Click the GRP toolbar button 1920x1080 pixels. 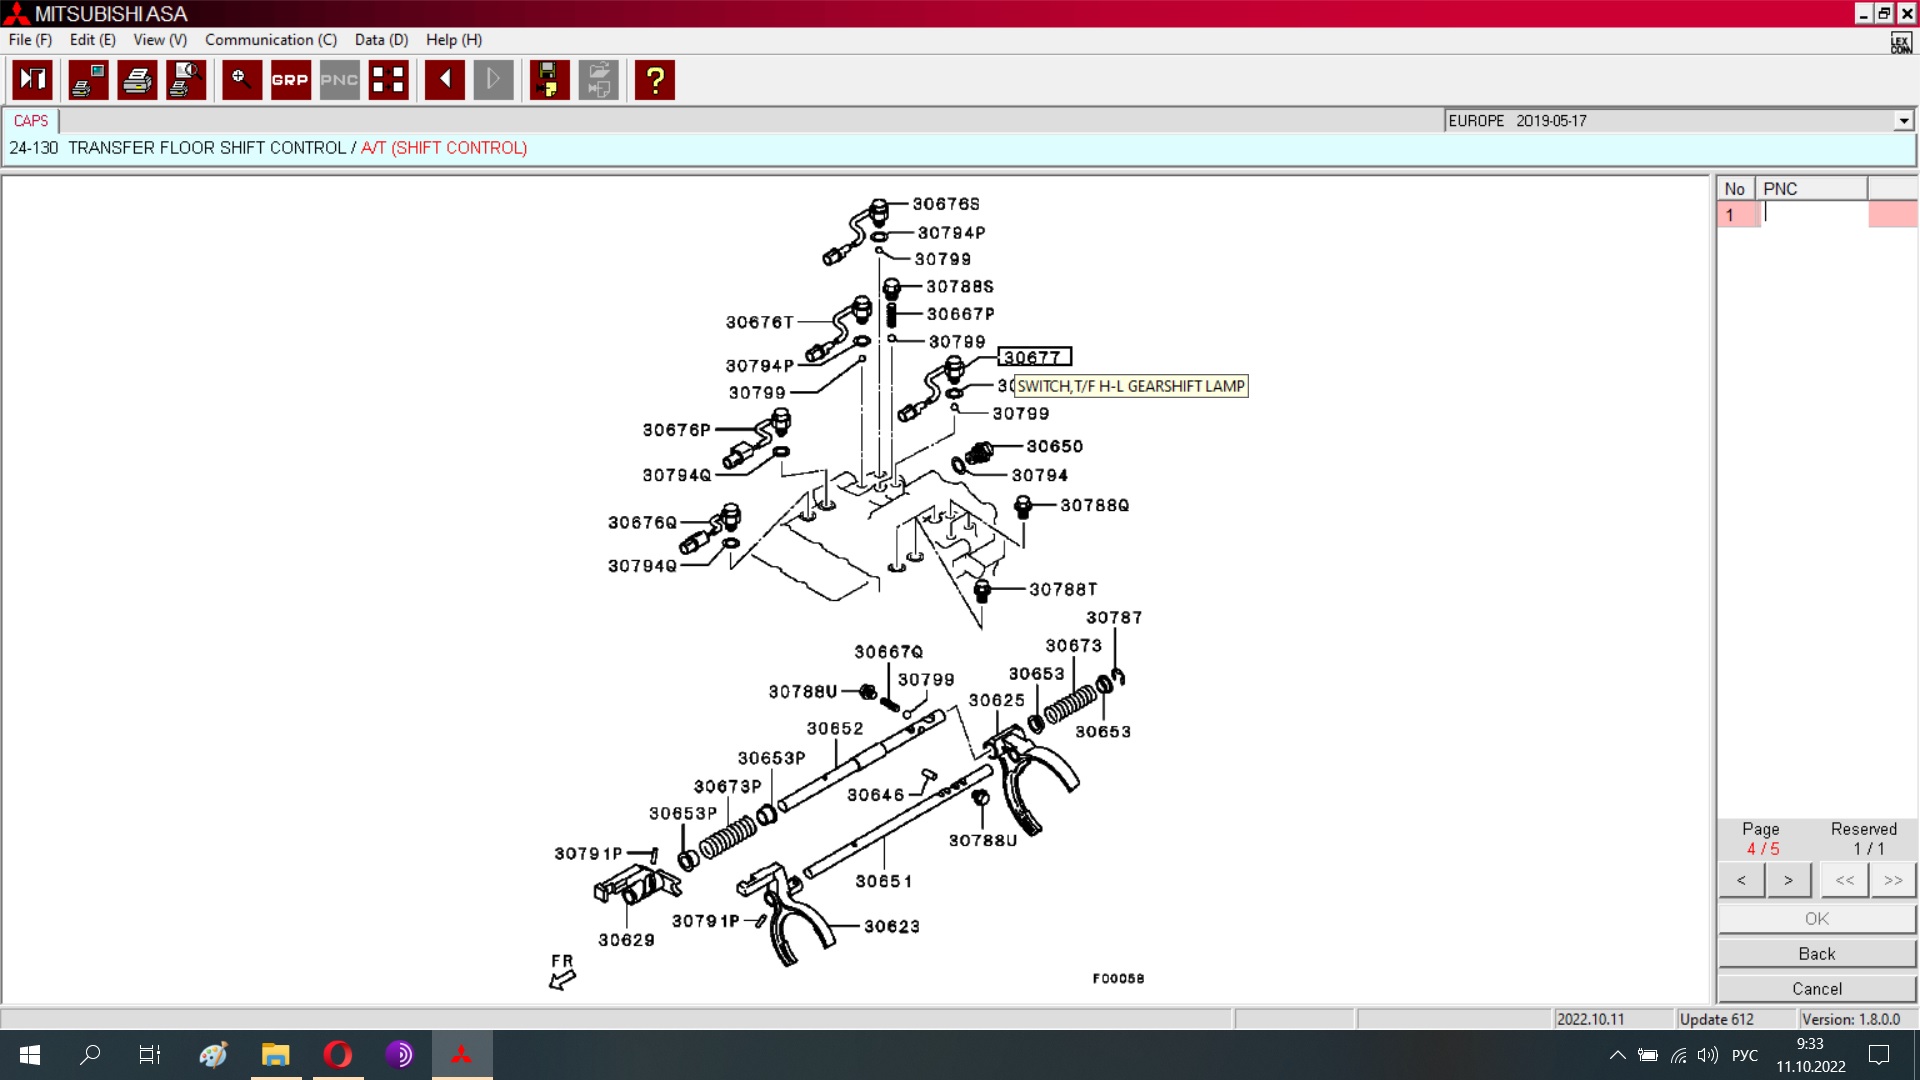tap(290, 80)
